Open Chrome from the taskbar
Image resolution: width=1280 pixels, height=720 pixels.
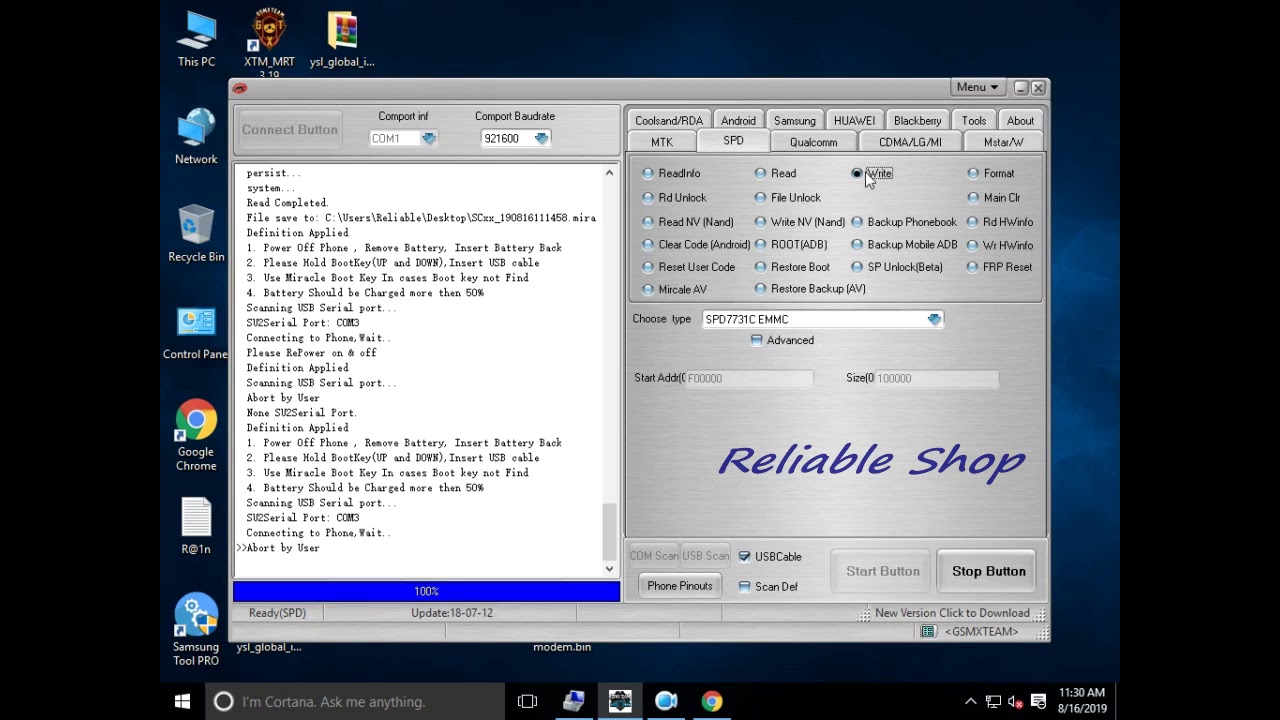(x=712, y=702)
